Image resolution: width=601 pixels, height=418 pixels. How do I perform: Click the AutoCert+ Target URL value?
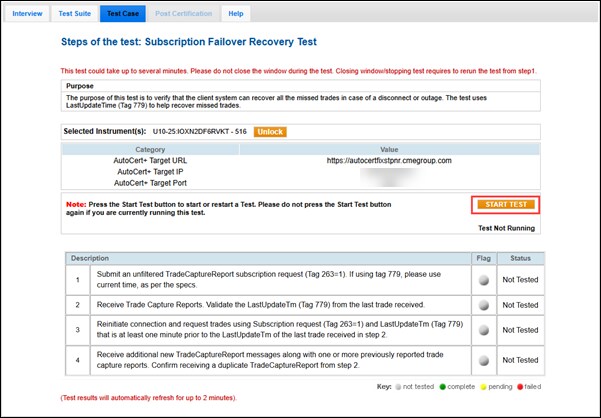[389, 160]
